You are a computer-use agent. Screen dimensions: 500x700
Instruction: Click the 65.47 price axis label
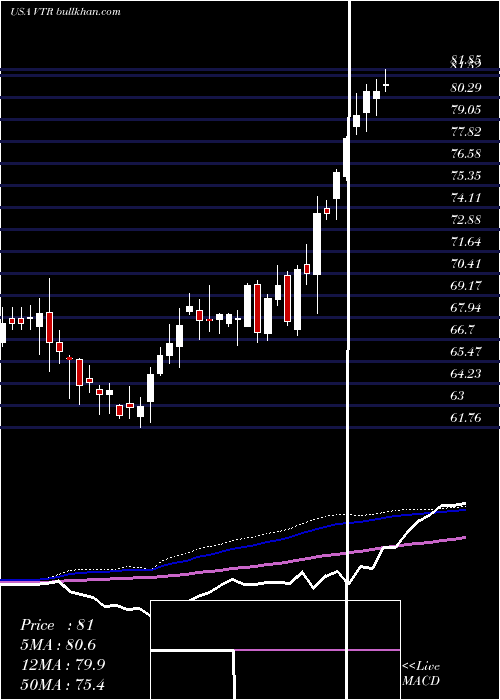pos(466,352)
